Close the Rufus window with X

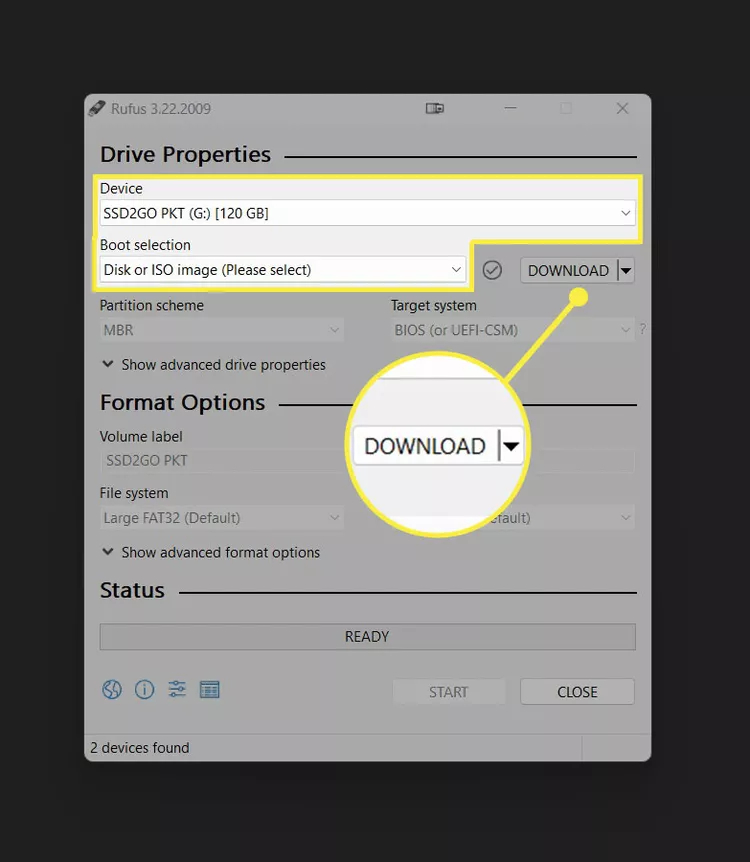622,108
